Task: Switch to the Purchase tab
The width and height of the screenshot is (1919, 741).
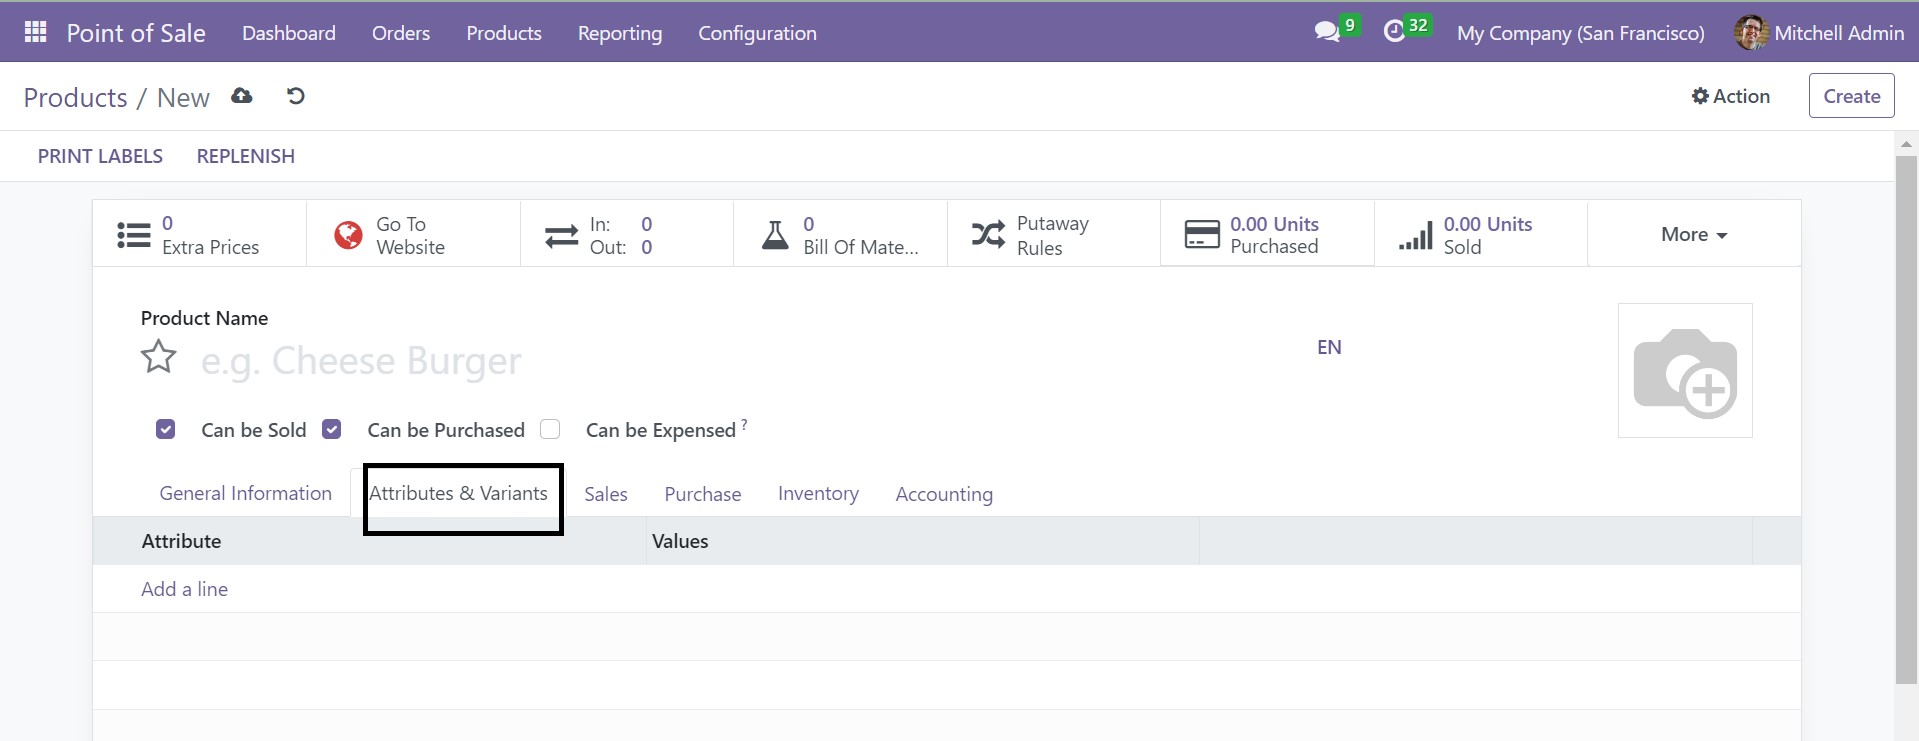Action: click(703, 494)
